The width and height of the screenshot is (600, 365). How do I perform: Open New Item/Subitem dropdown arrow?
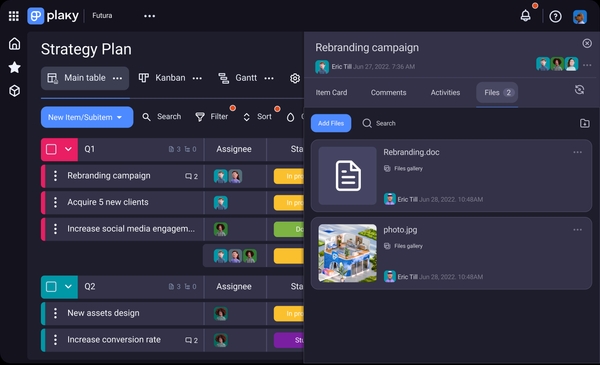tap(119, 117)
